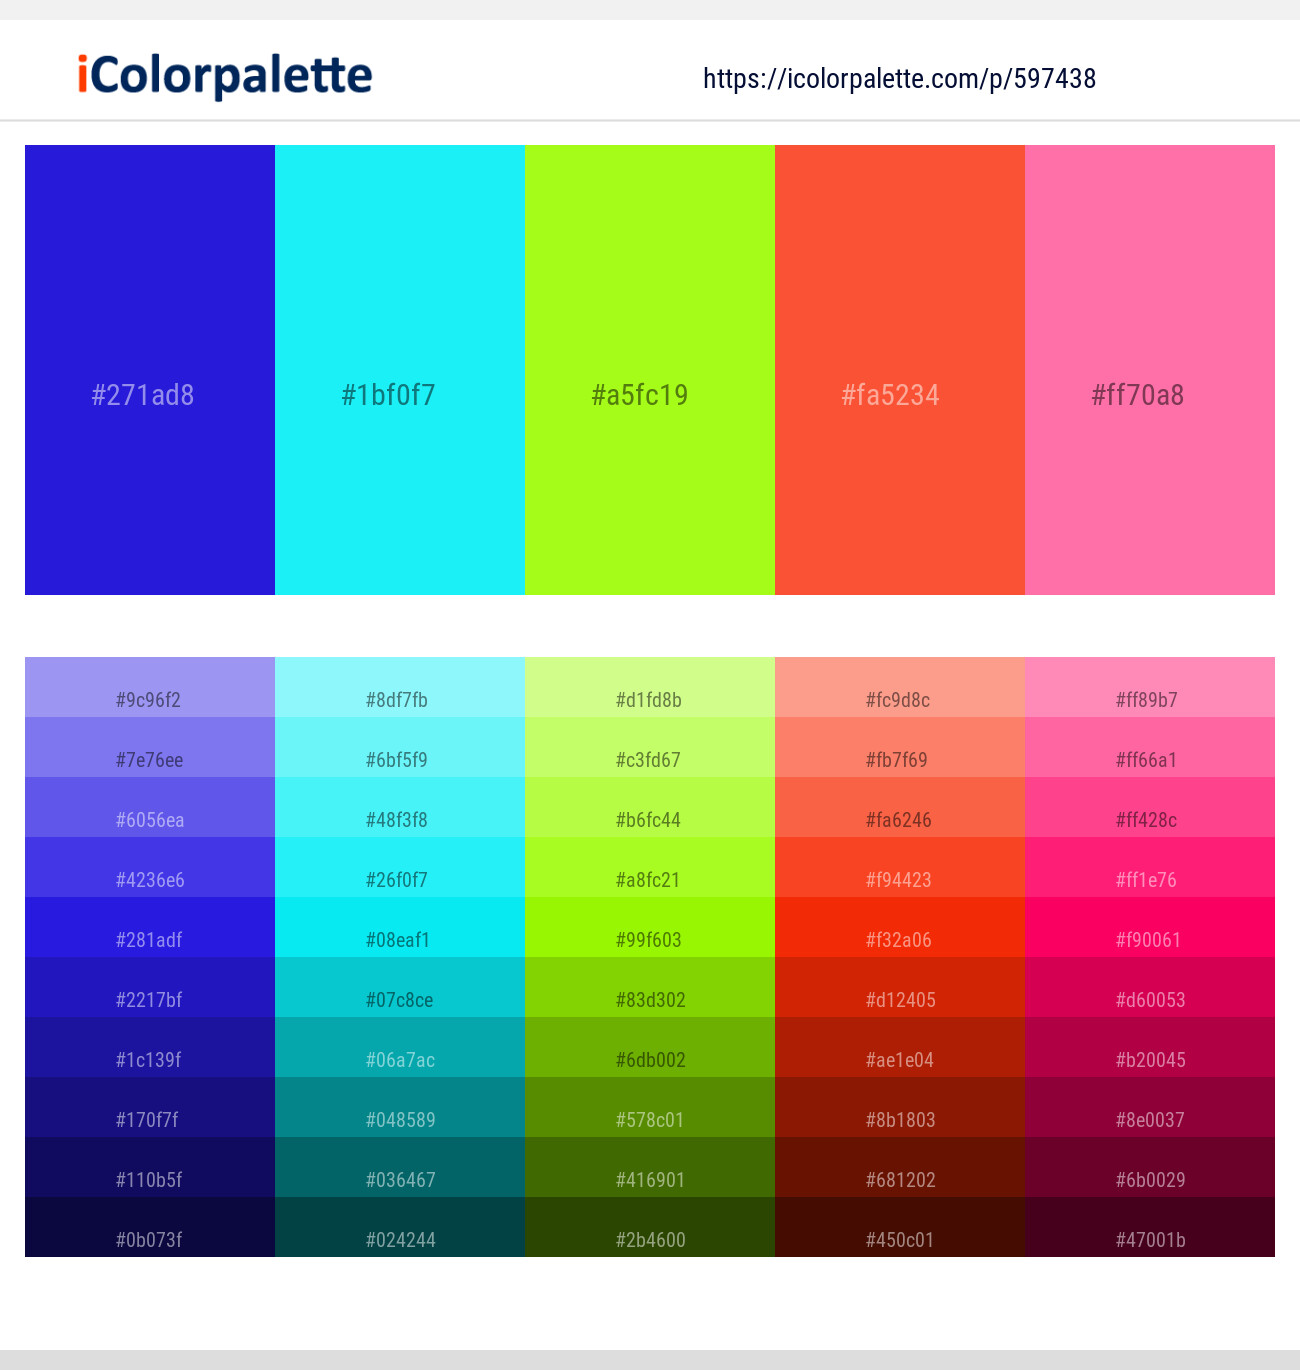Open the icolorpalette.com/p/597438 URL link
The height and width of the screenshot is (1370, 1300).
(899, 79)
